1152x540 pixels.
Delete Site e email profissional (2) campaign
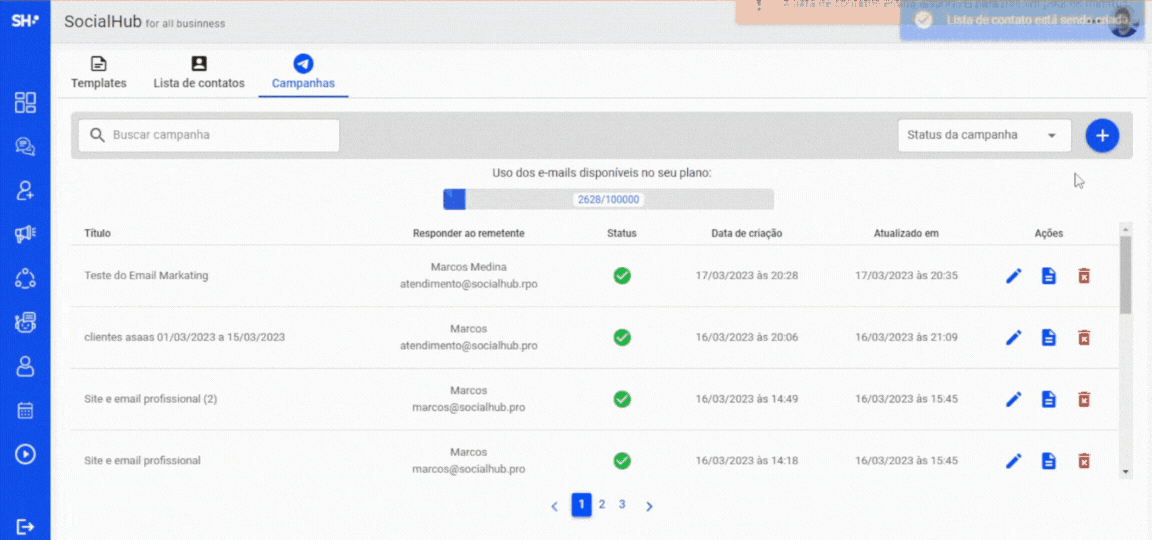[1084, 399]
